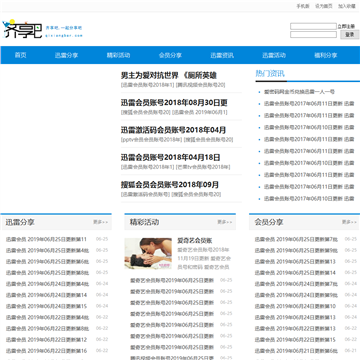Open 会员分享 item 06月24日更新第10
The height and width of the screenshot is (360, 360).
click(295, 306)
